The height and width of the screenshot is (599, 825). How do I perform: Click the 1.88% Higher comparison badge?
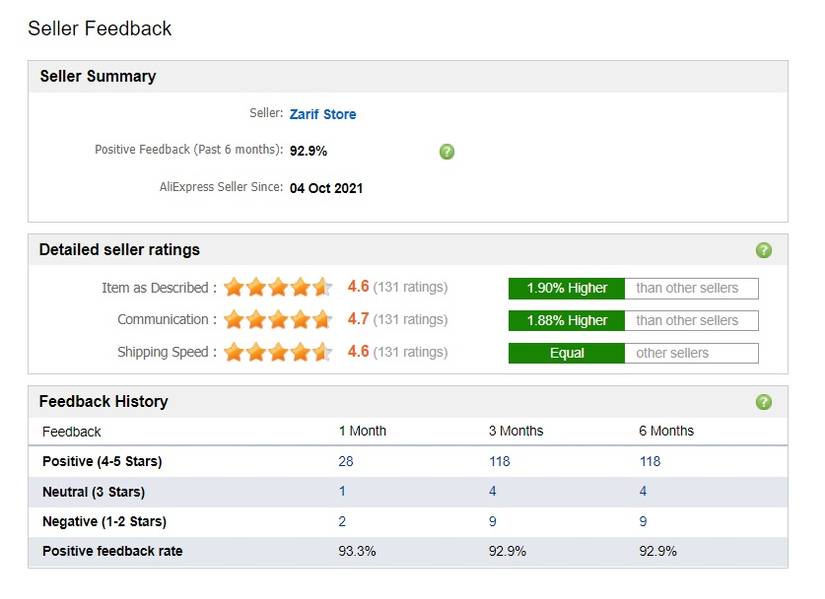[x=567, y=320]
